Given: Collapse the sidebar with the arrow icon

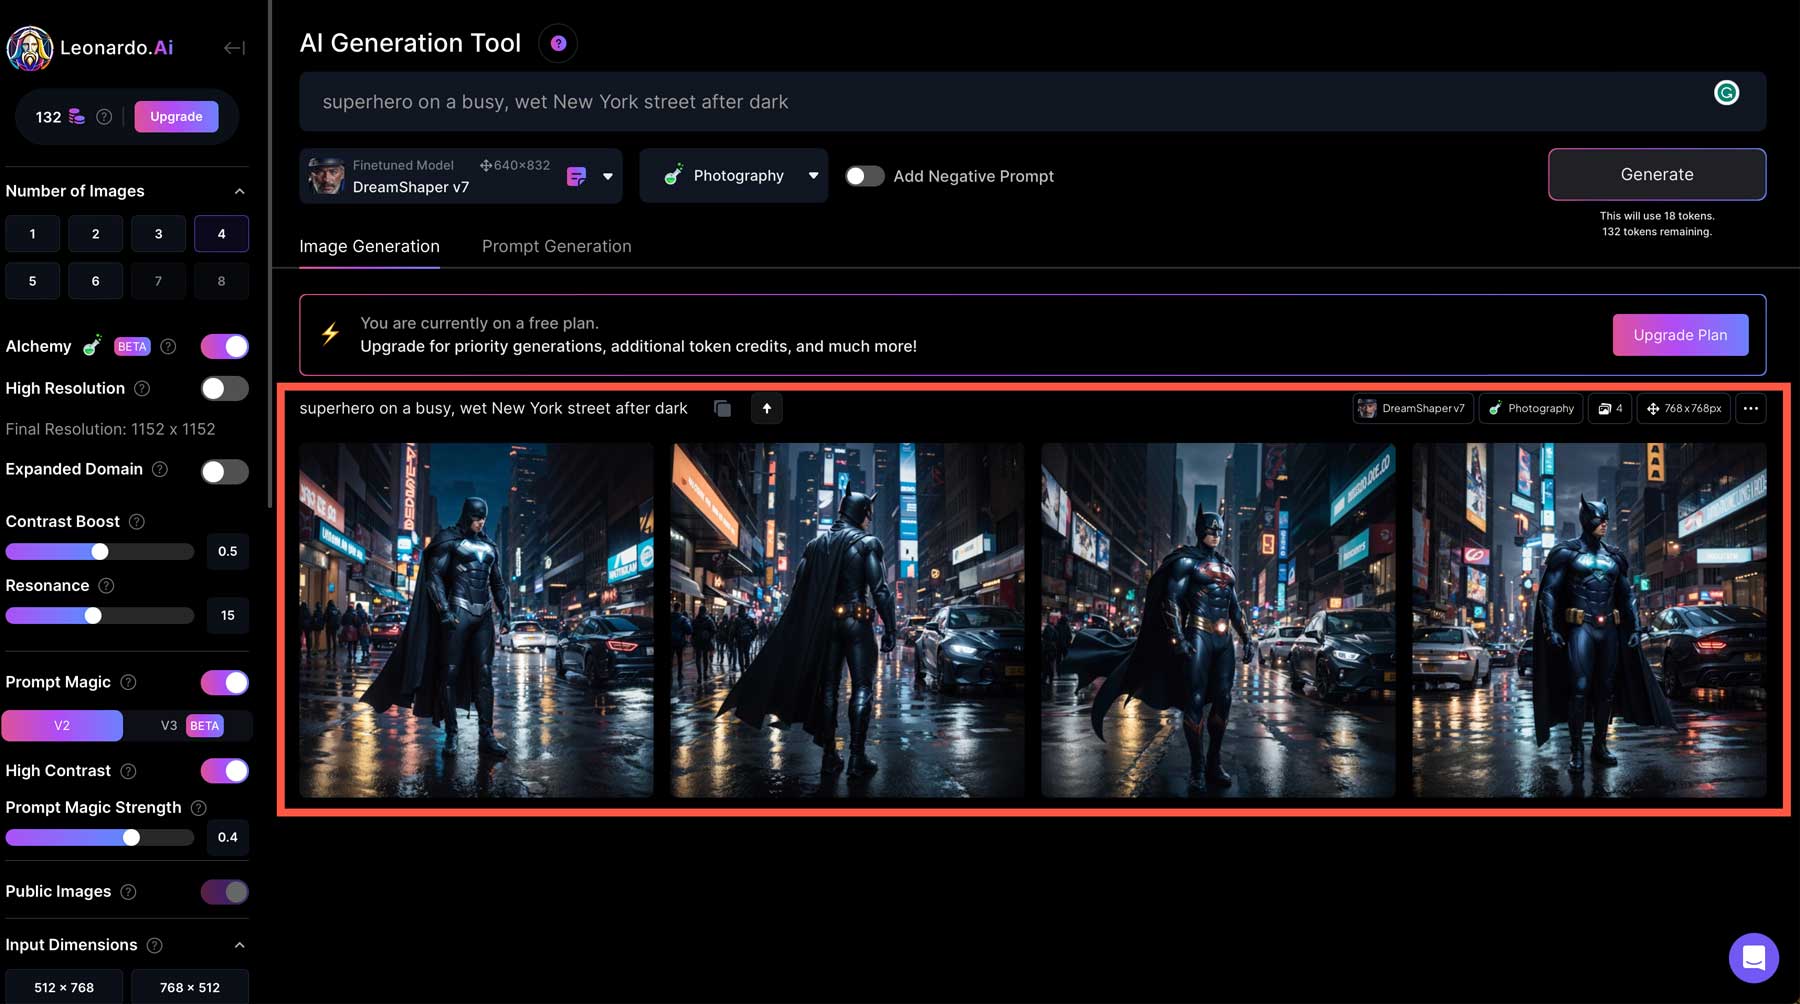Looking at the screenshot, I should coord(234,48).
